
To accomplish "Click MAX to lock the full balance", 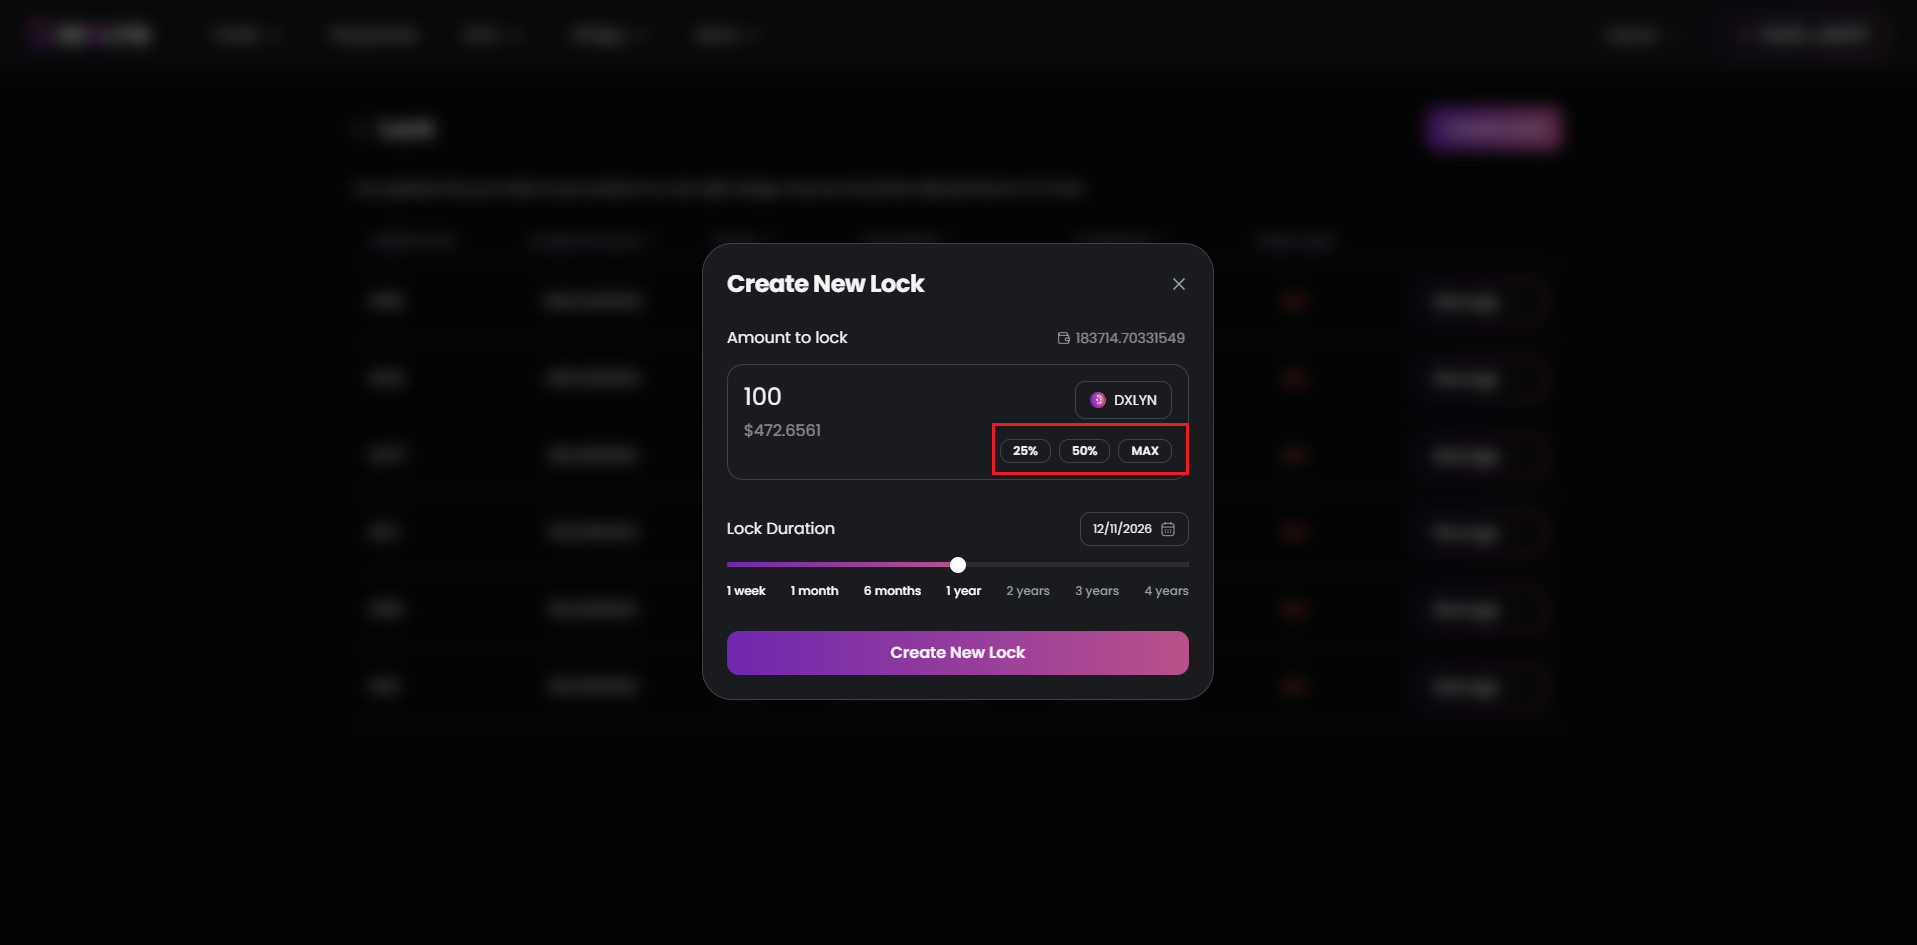I will pos(1144,450).
